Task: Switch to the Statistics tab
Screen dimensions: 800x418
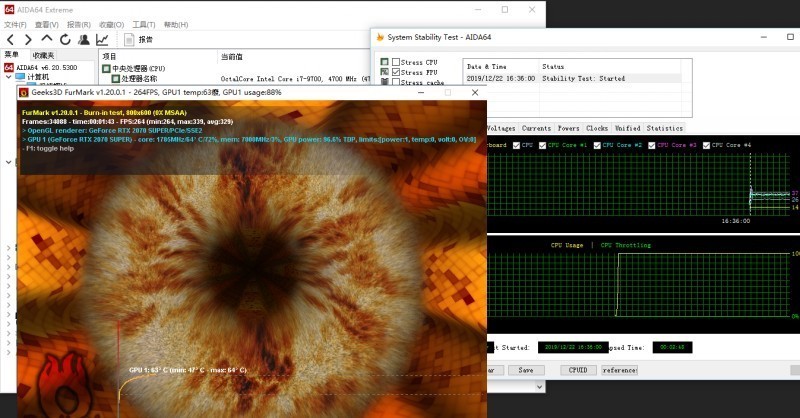Action: [664, 128]
